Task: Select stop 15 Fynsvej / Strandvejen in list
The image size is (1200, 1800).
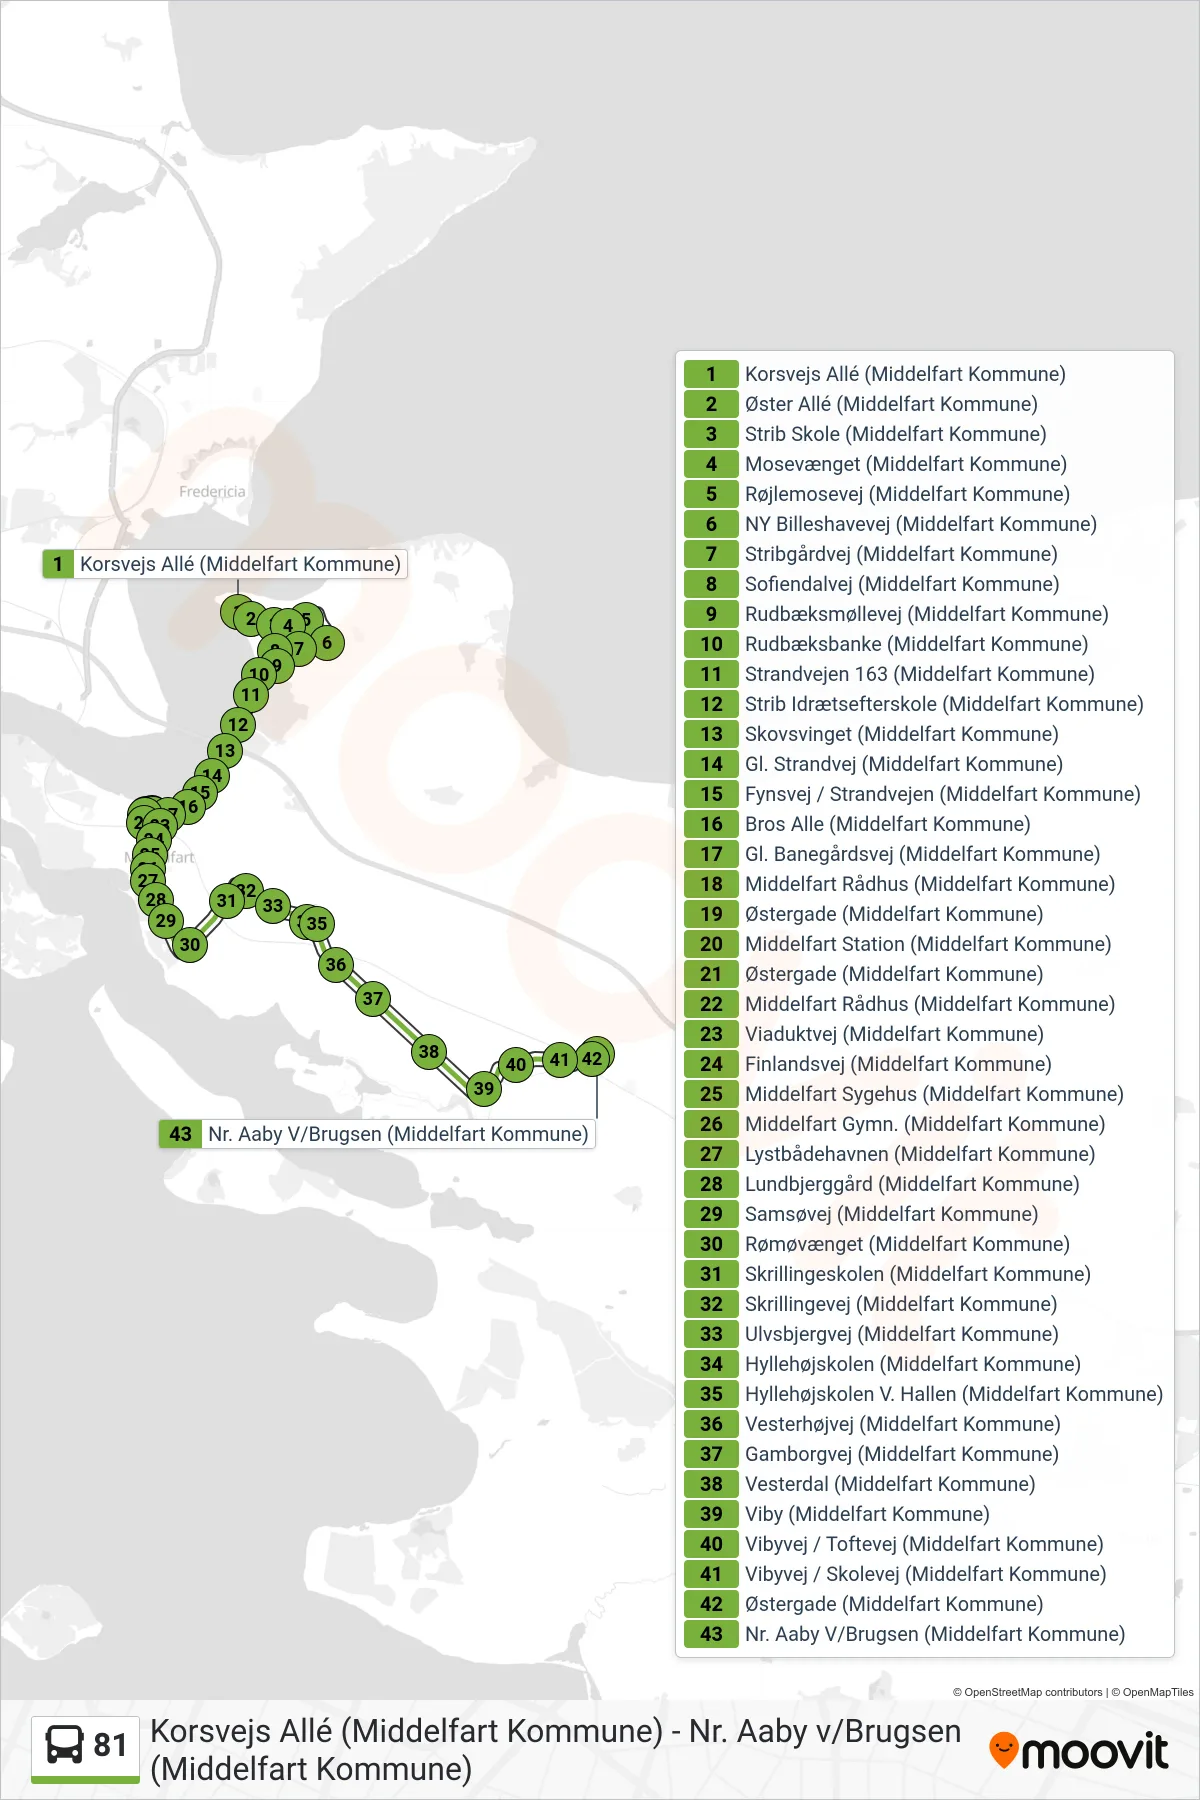Action: click(924, 794)
